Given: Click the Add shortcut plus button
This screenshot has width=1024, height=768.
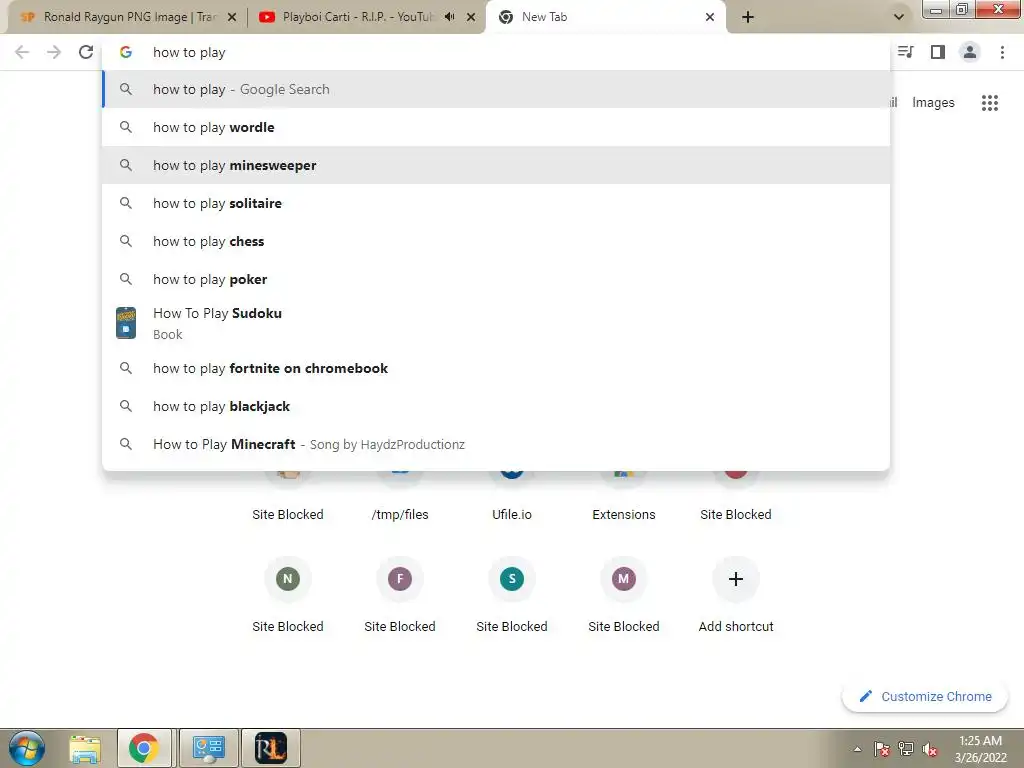Looking at the screenshot, I should [736, 579].
